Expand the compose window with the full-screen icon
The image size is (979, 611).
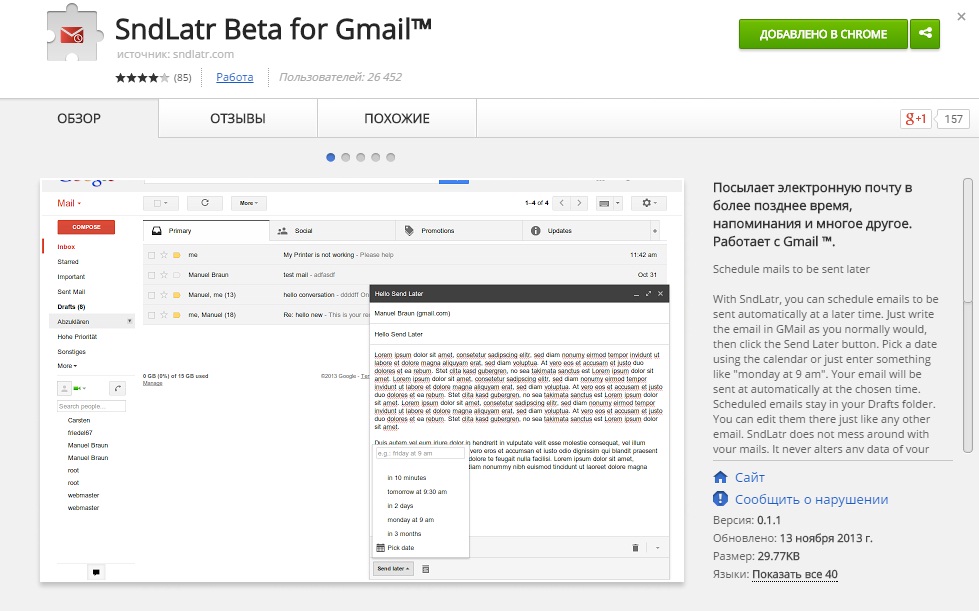pyautogui.click(x=648, y=292)
